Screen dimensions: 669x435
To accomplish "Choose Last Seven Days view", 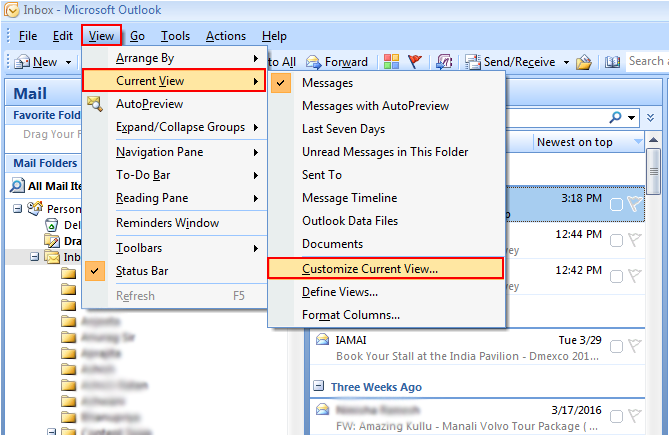I will click(386, 129).
